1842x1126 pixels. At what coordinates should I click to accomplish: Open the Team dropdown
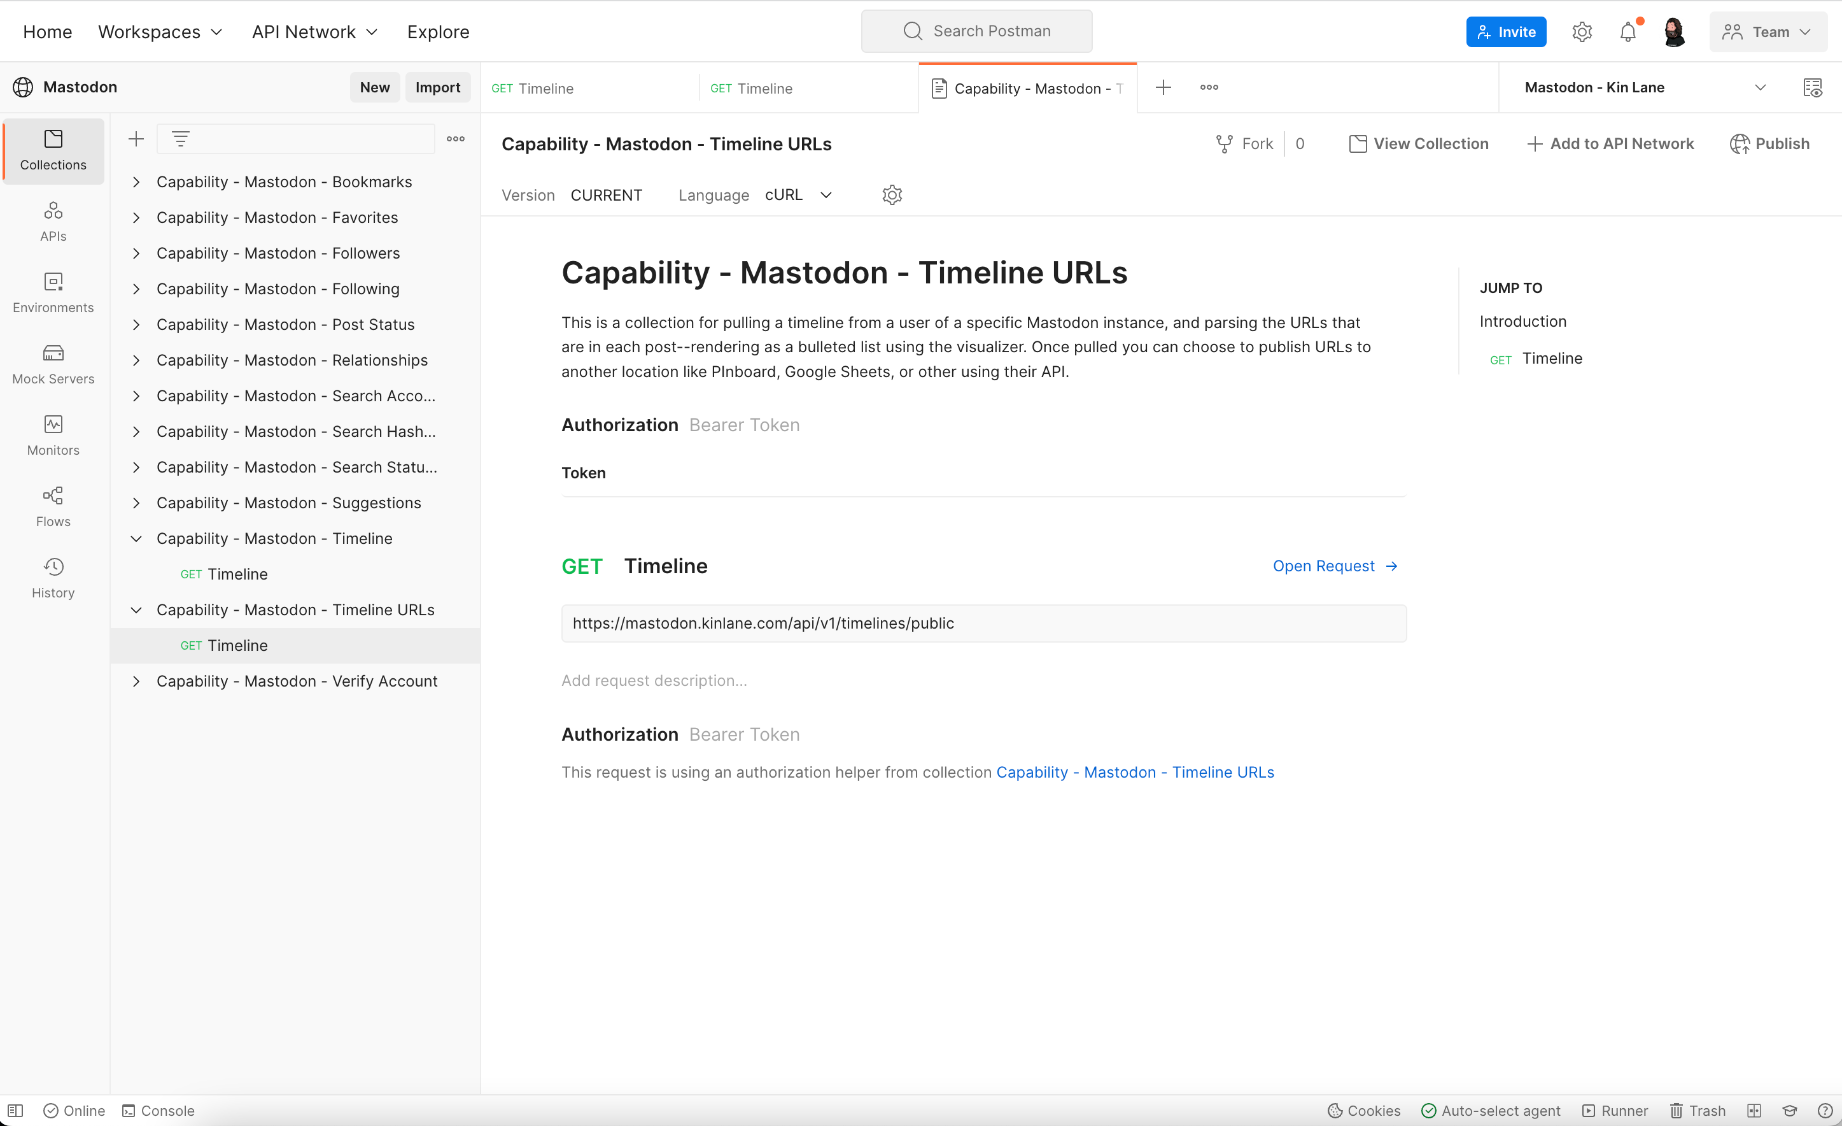pos(1768,32)
